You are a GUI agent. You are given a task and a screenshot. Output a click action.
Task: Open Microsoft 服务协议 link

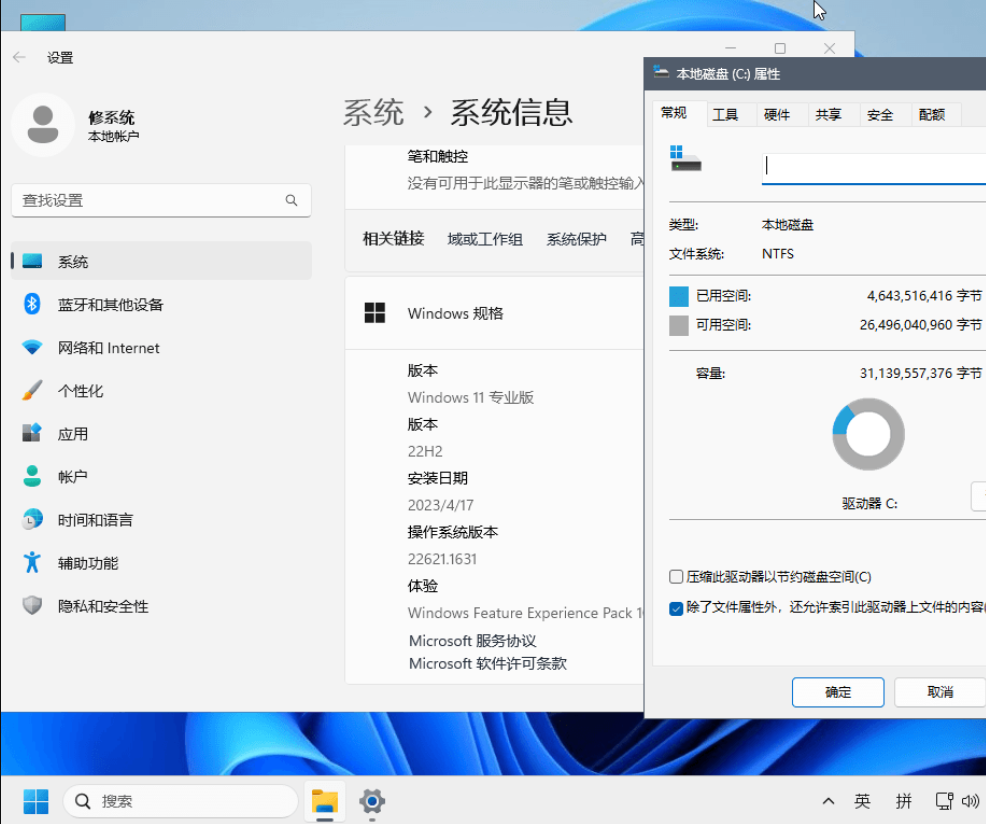click(x=472, y=641)
